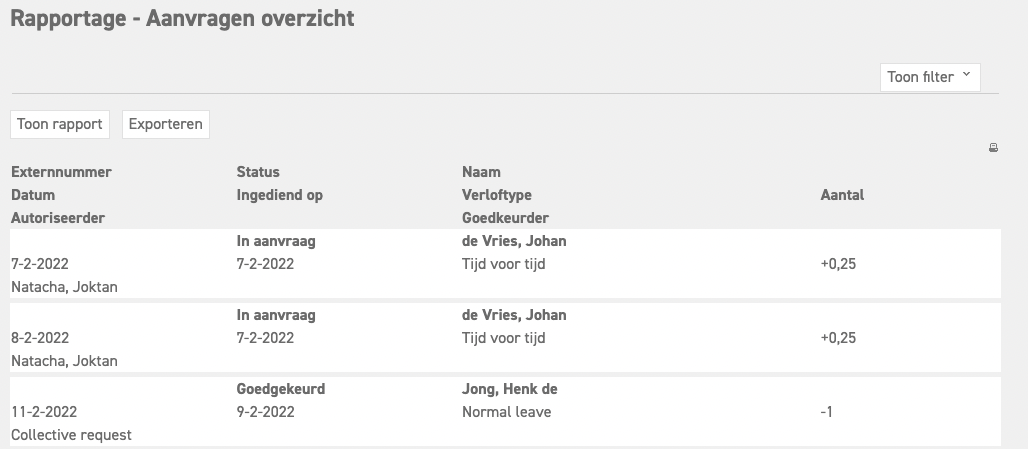Click the 11-2-2022 date cell
Viewport: 1028px width, 449px height.
(44, 412)
